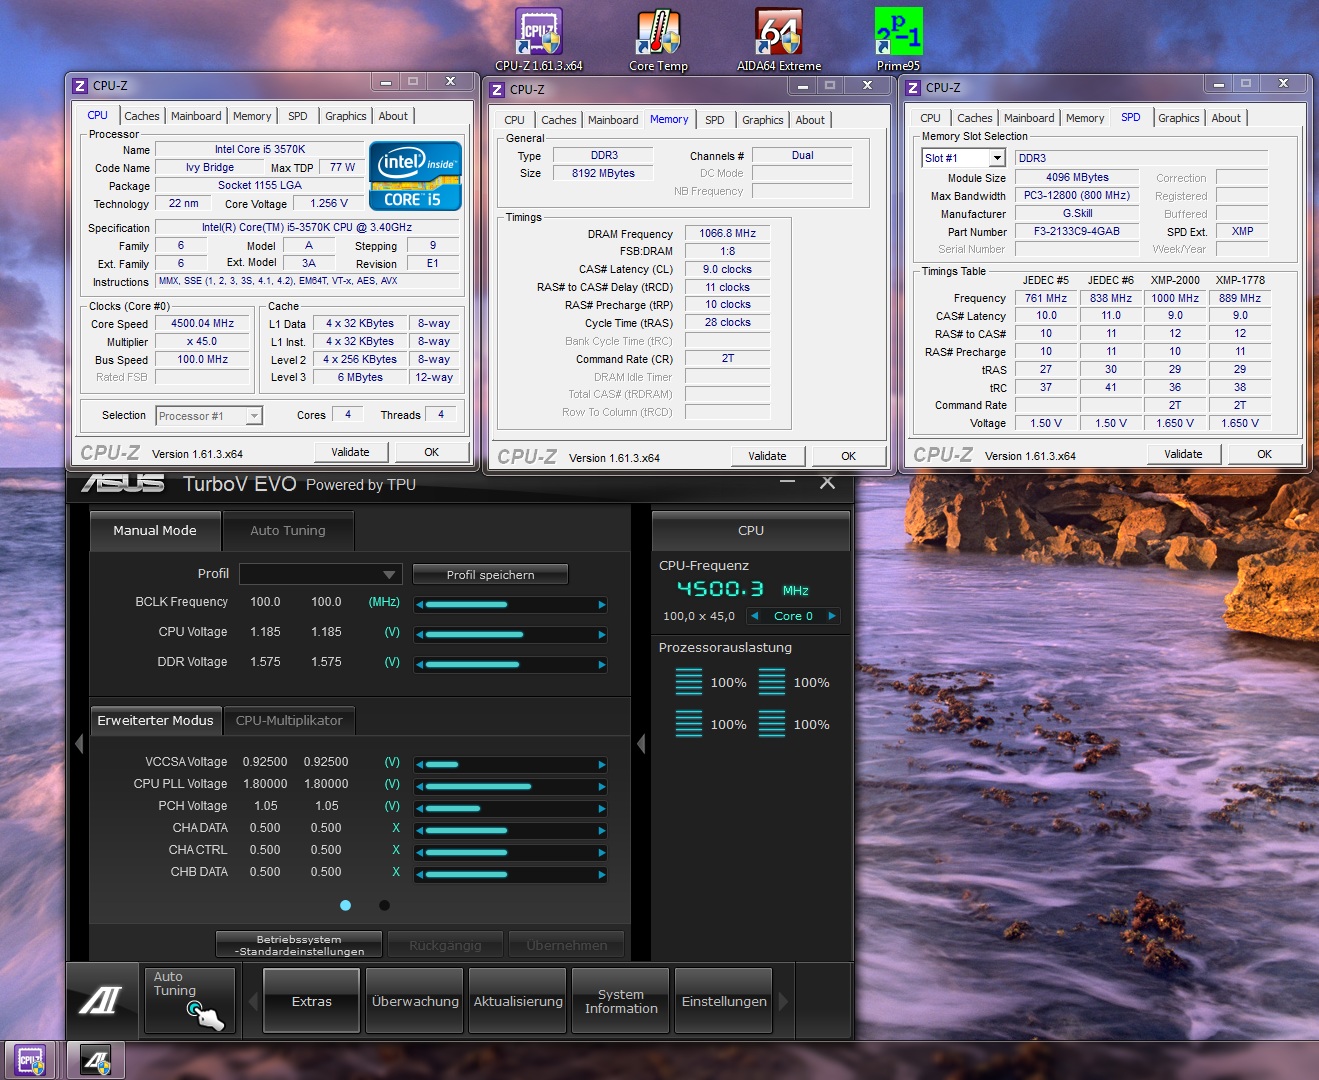Click Betriebssystem-Standardeinstellungen button

pyautogui.click(x=299, y=945)
